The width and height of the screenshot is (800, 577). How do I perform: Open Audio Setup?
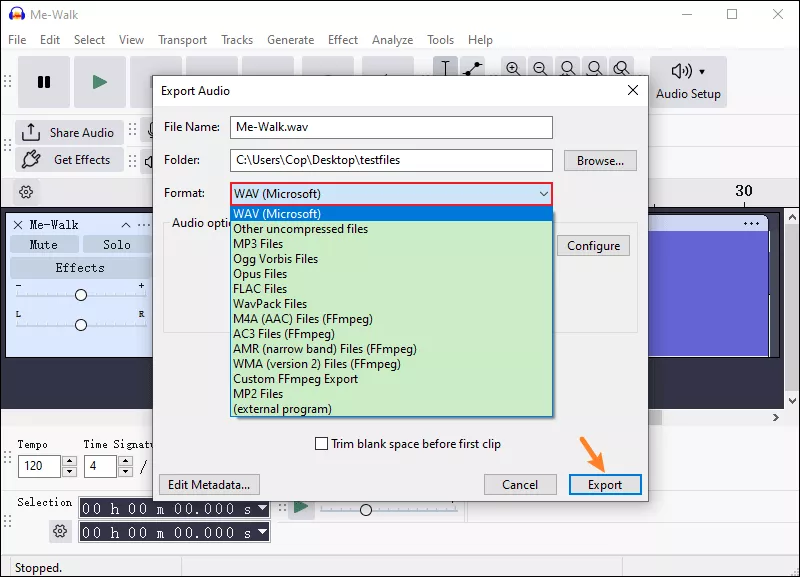point(688,82)
